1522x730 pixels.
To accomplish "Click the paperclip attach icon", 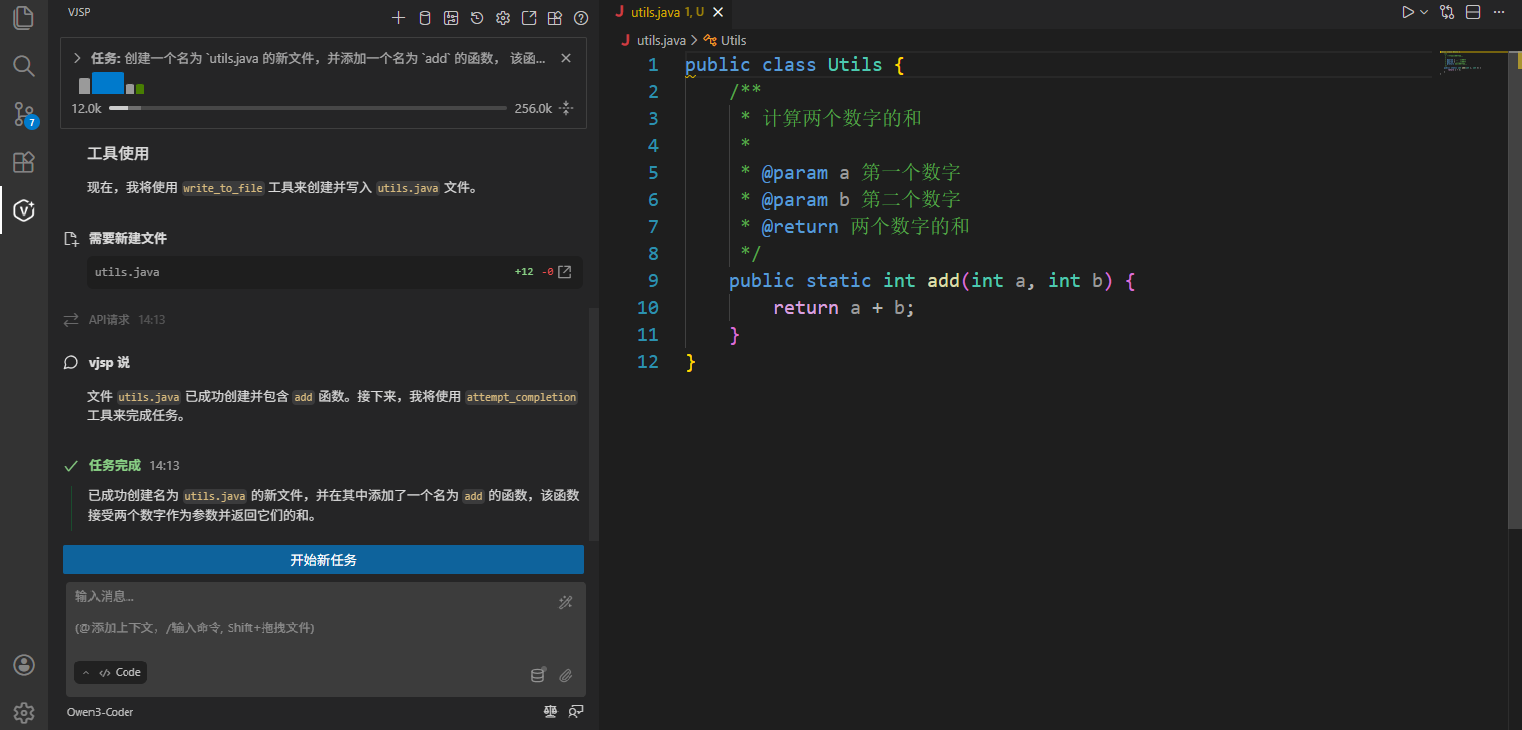I will (x=565, y=675).
